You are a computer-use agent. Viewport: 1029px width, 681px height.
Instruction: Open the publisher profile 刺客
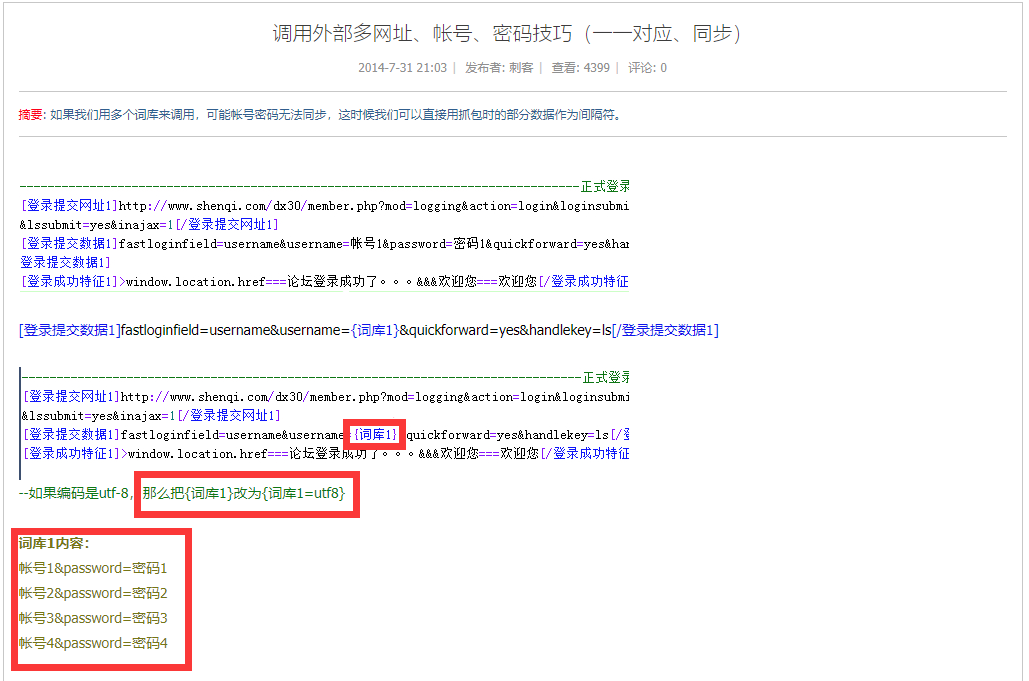click(523, 69)
